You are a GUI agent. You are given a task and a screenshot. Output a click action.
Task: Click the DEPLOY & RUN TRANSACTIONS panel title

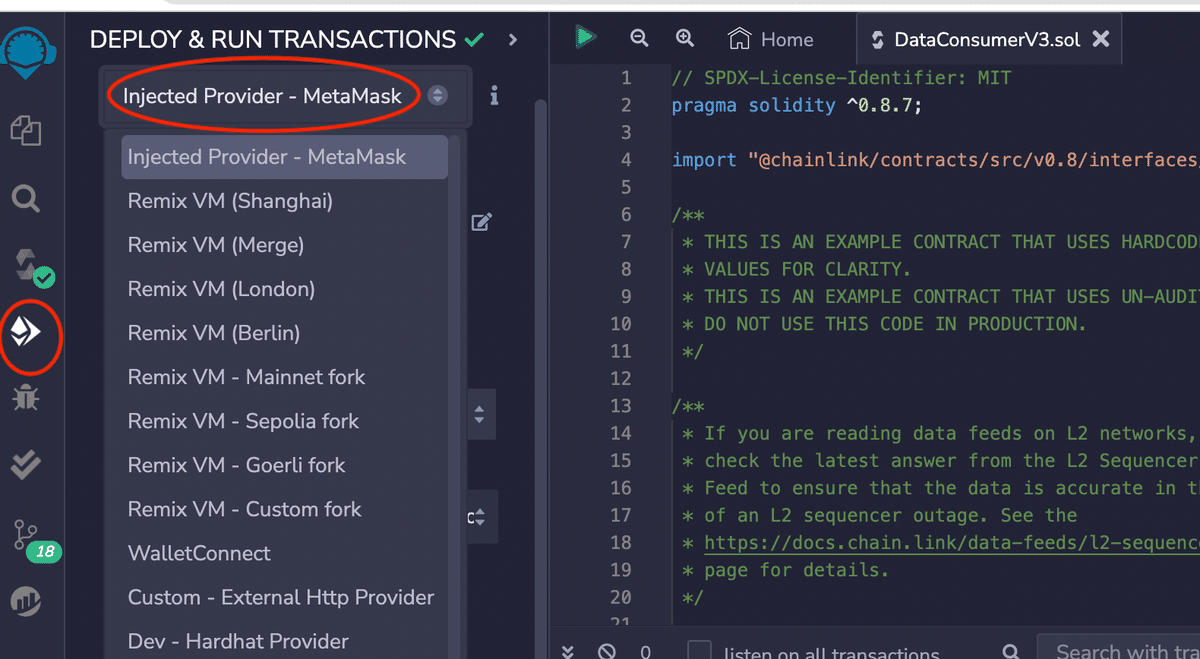273,40
